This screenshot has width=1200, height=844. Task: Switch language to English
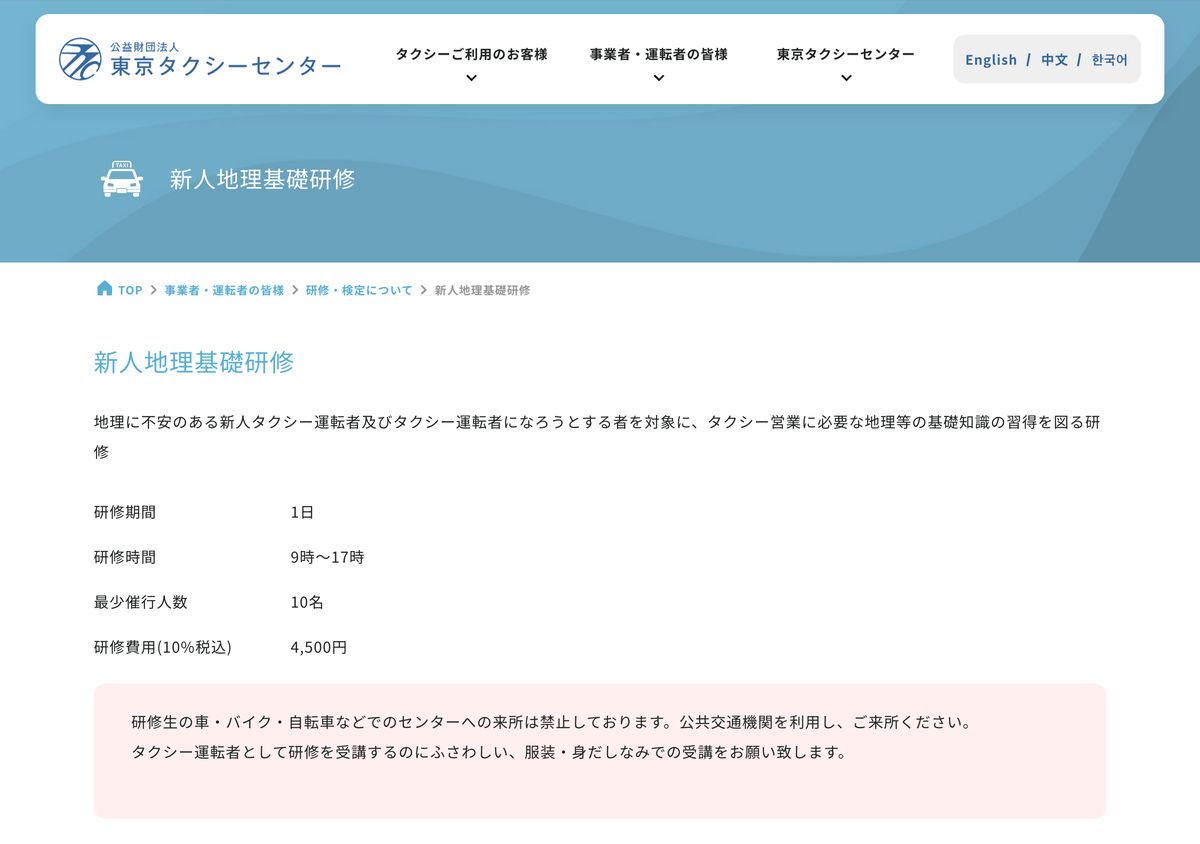(x=991, y=60)
